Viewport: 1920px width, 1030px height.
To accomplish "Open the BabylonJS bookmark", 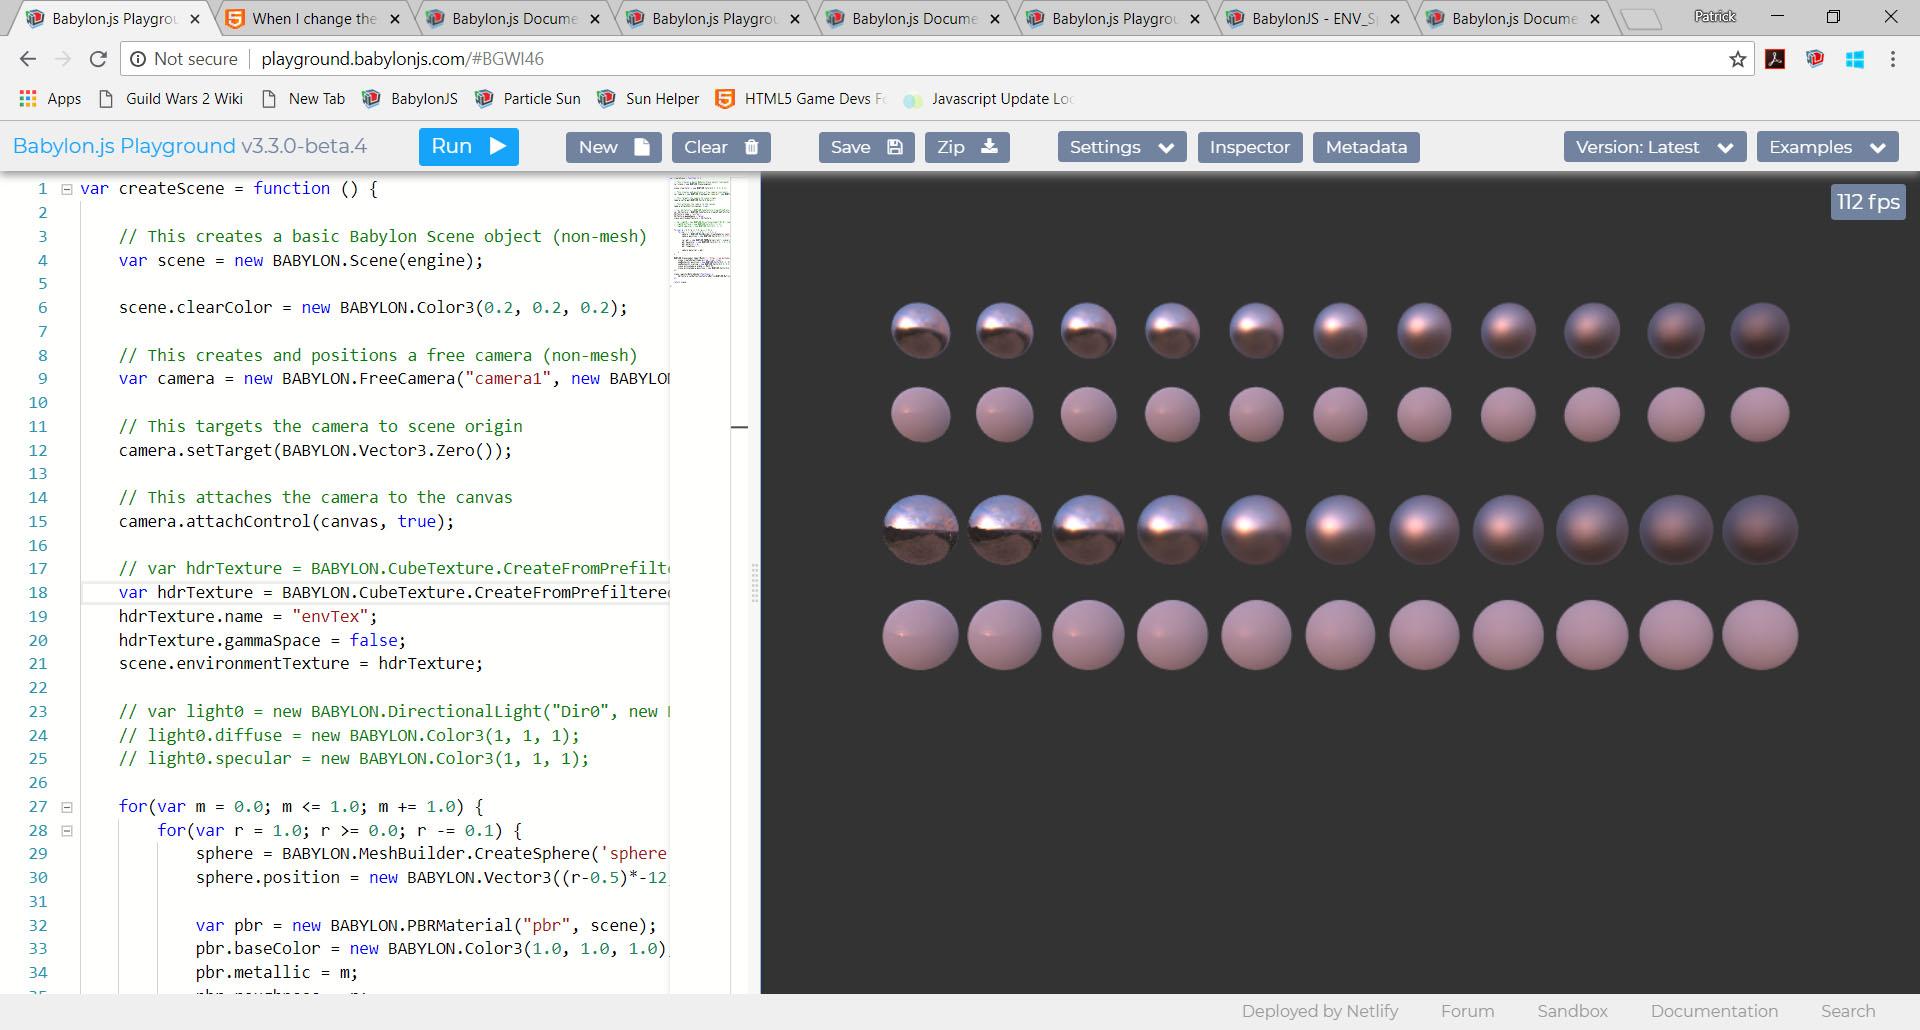I will [410, 98].
